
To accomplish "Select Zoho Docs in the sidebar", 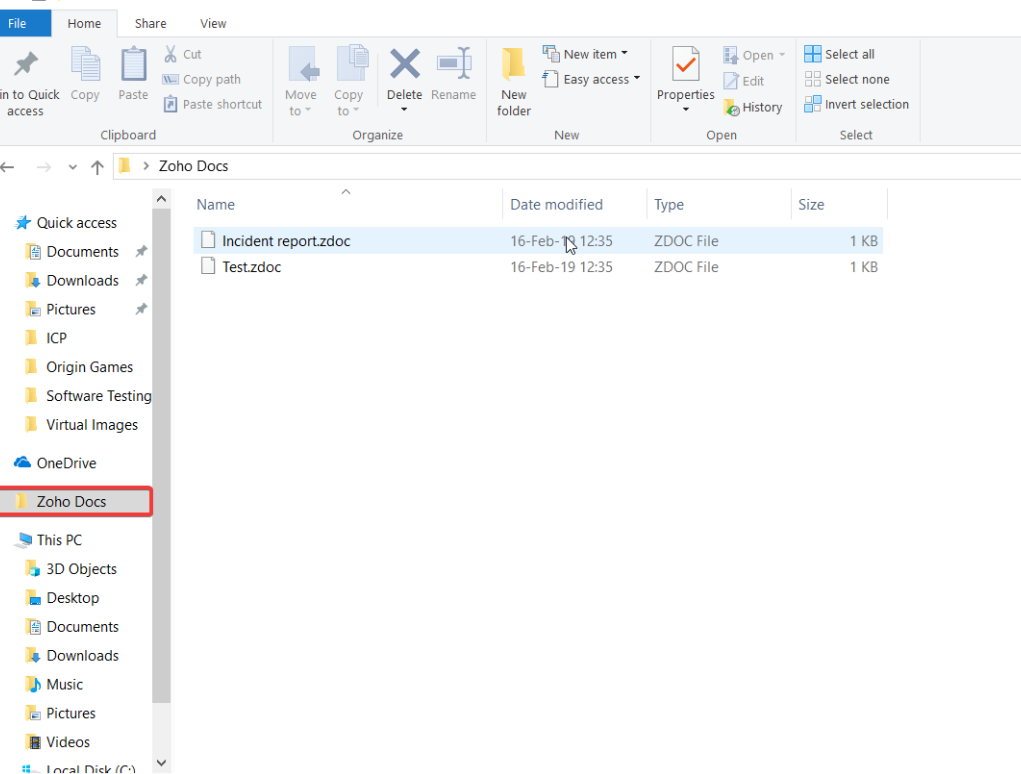I will [76, 501].
